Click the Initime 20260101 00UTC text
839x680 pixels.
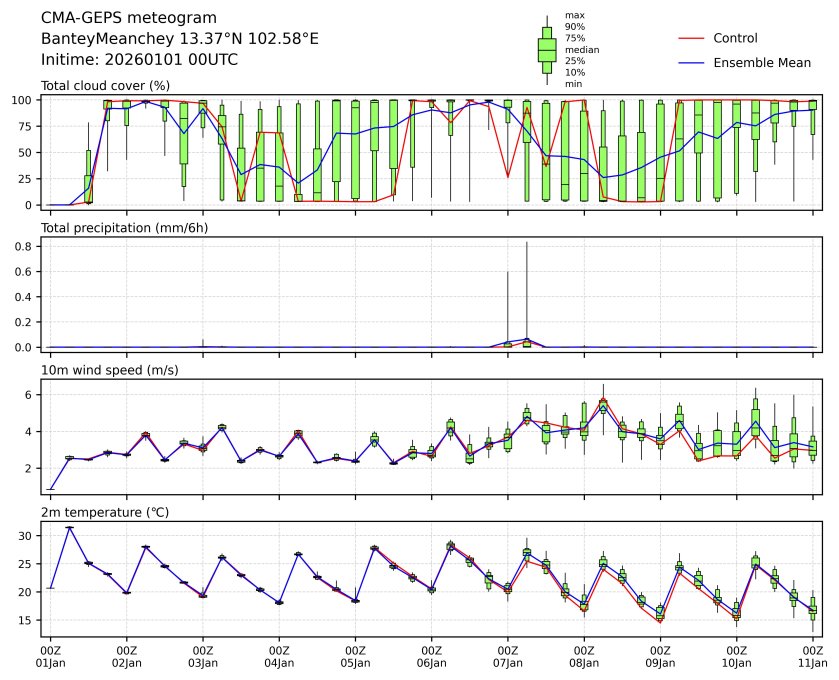[x=139, y=59]
